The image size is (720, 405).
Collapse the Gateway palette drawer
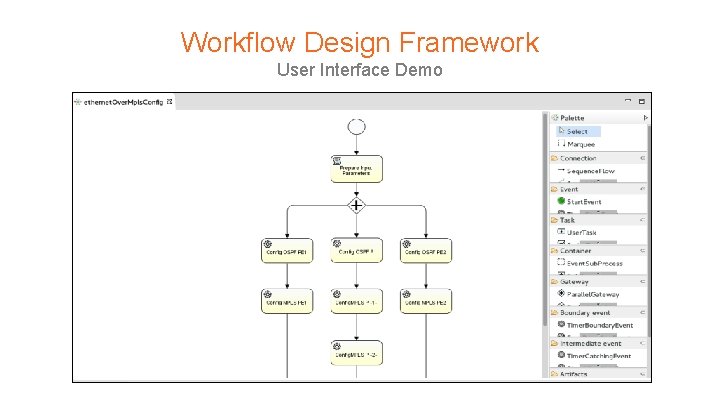[x=643, y=281]
